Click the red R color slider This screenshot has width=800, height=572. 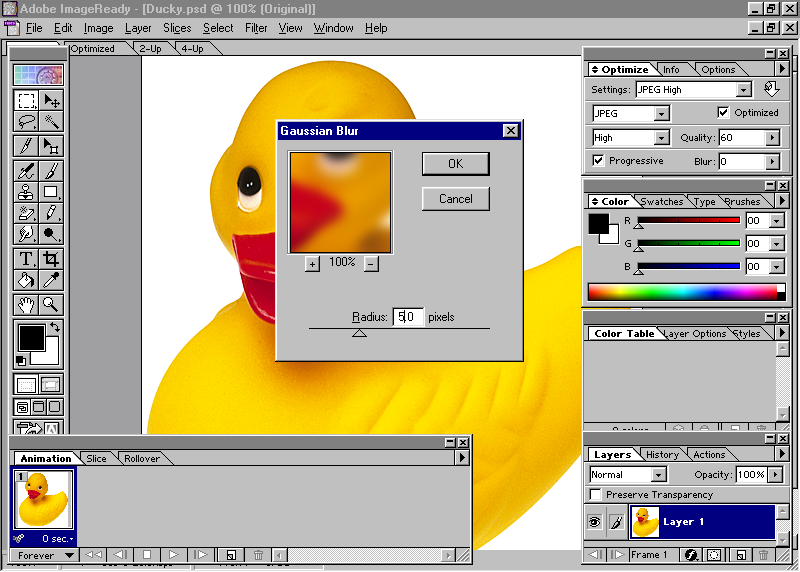coord(688,220)
